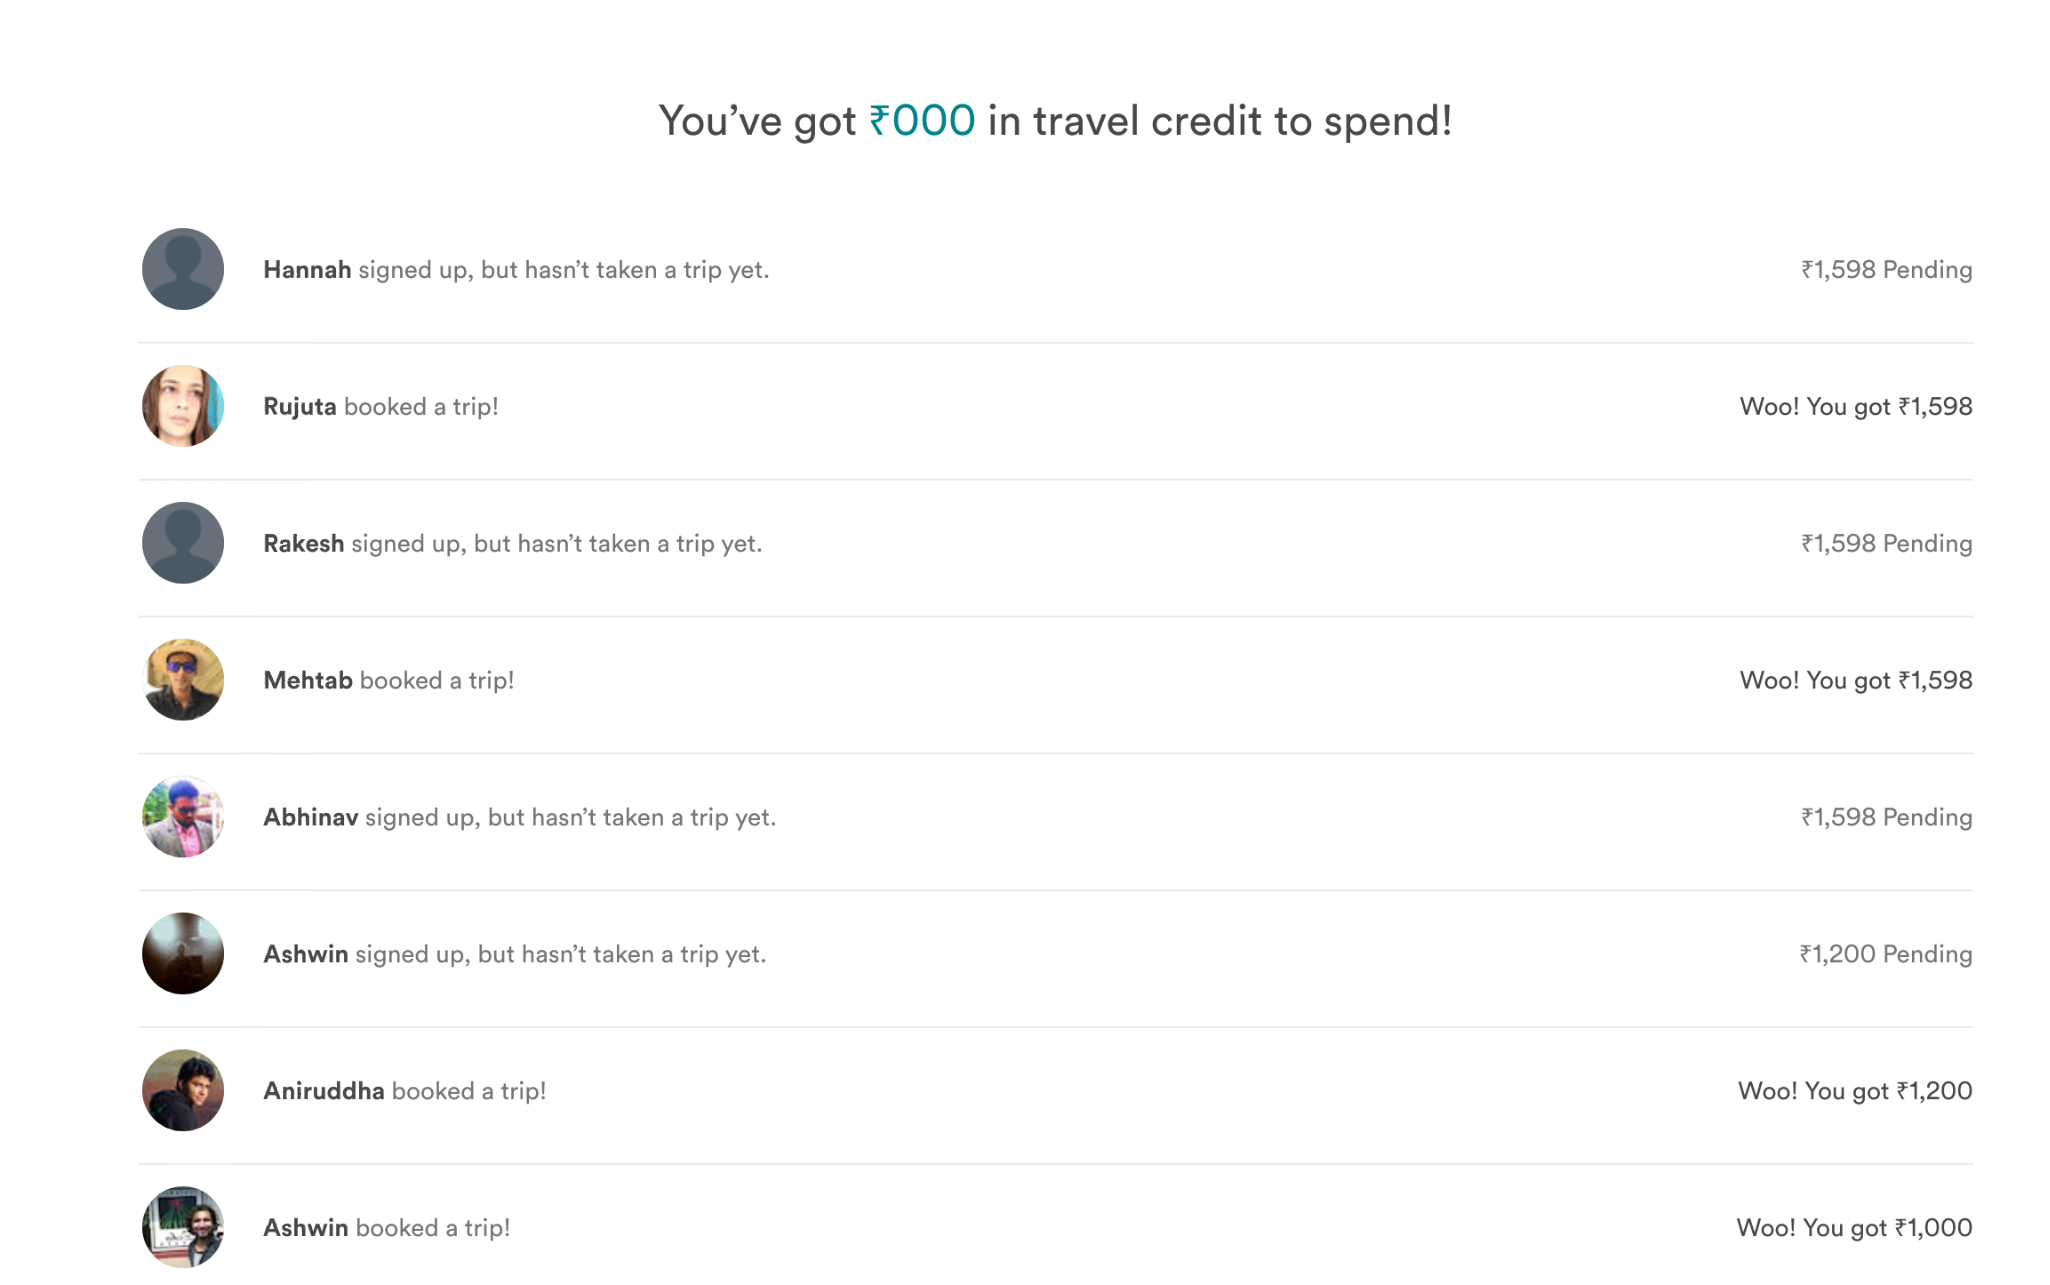Click avatar of Ashwin who booked a trip
Image resolution: width=2050 pixels, height=1285 pixels.
pyautogui.click(x=183, y=1227)
